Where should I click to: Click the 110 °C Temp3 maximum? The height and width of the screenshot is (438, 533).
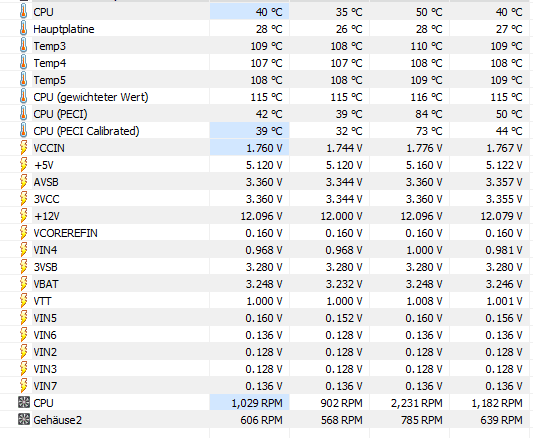coord(427,46)
